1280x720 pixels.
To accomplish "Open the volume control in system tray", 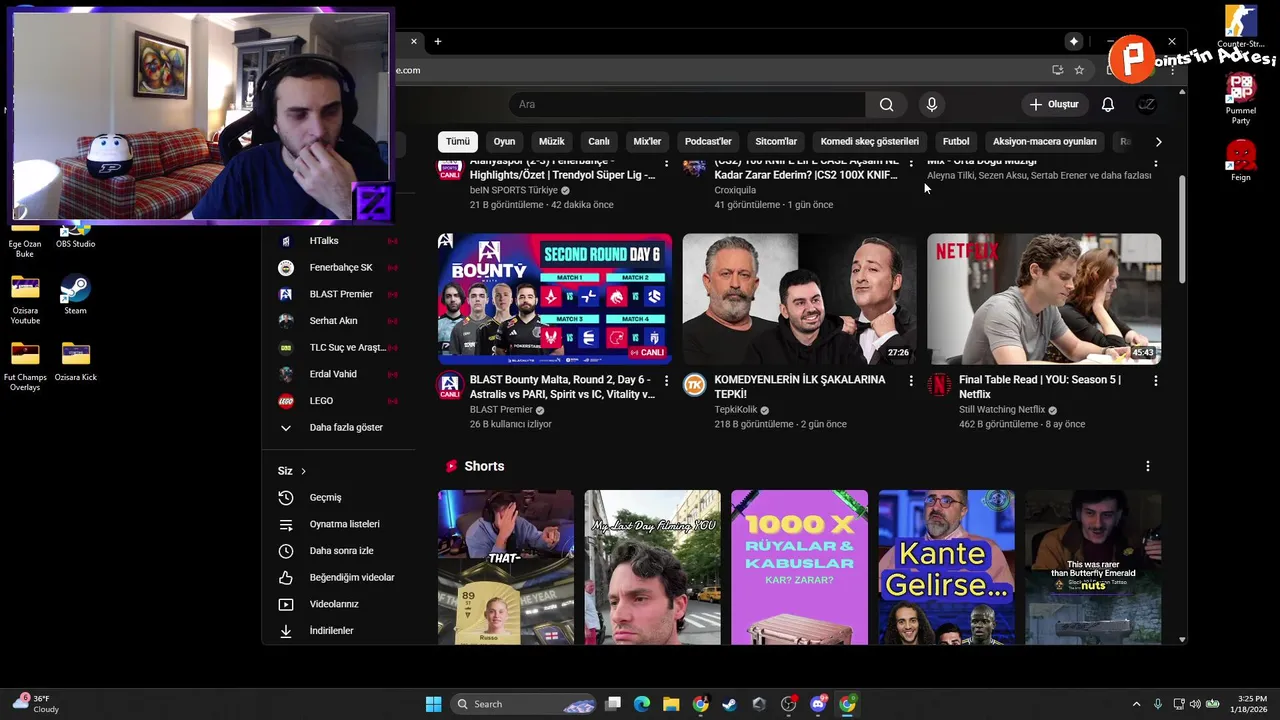I will 1195,704.
